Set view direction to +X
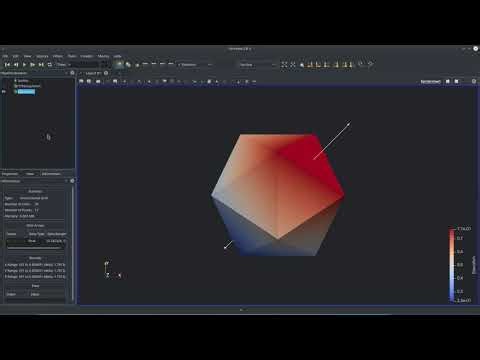This screenshot has height=360, width=480. point(311,65)
